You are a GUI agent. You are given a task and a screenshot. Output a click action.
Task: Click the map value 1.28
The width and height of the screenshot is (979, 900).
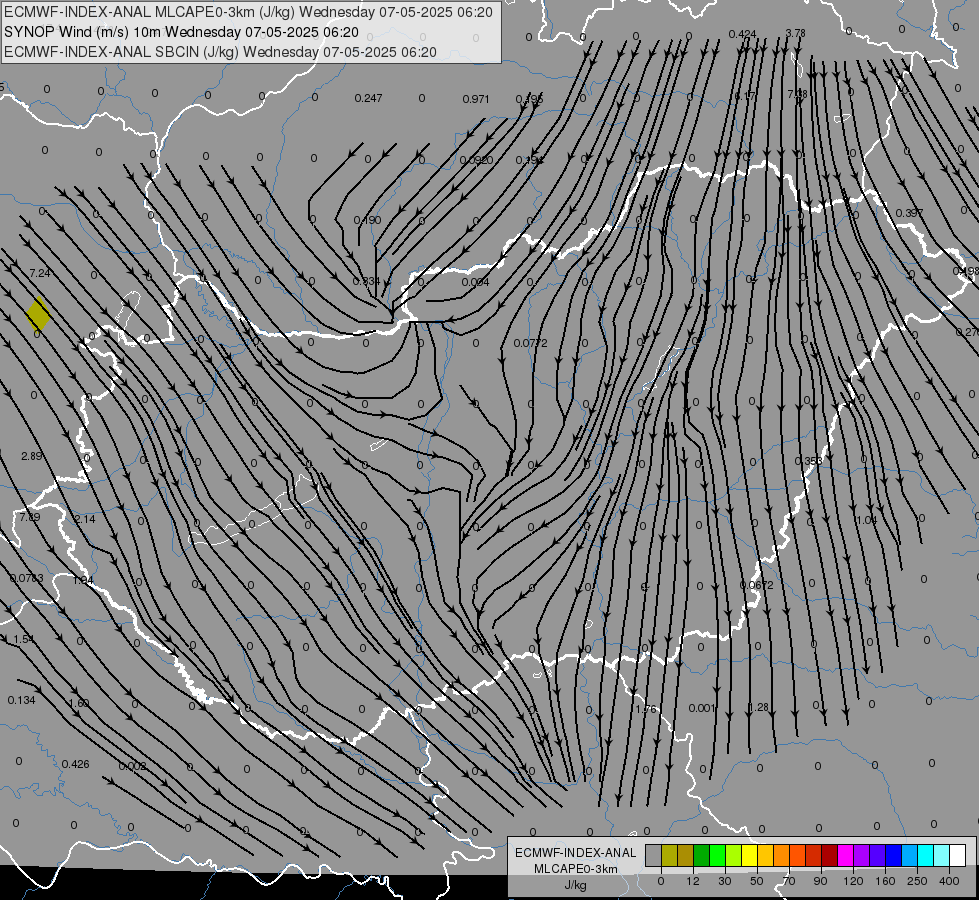click(759, 707)
